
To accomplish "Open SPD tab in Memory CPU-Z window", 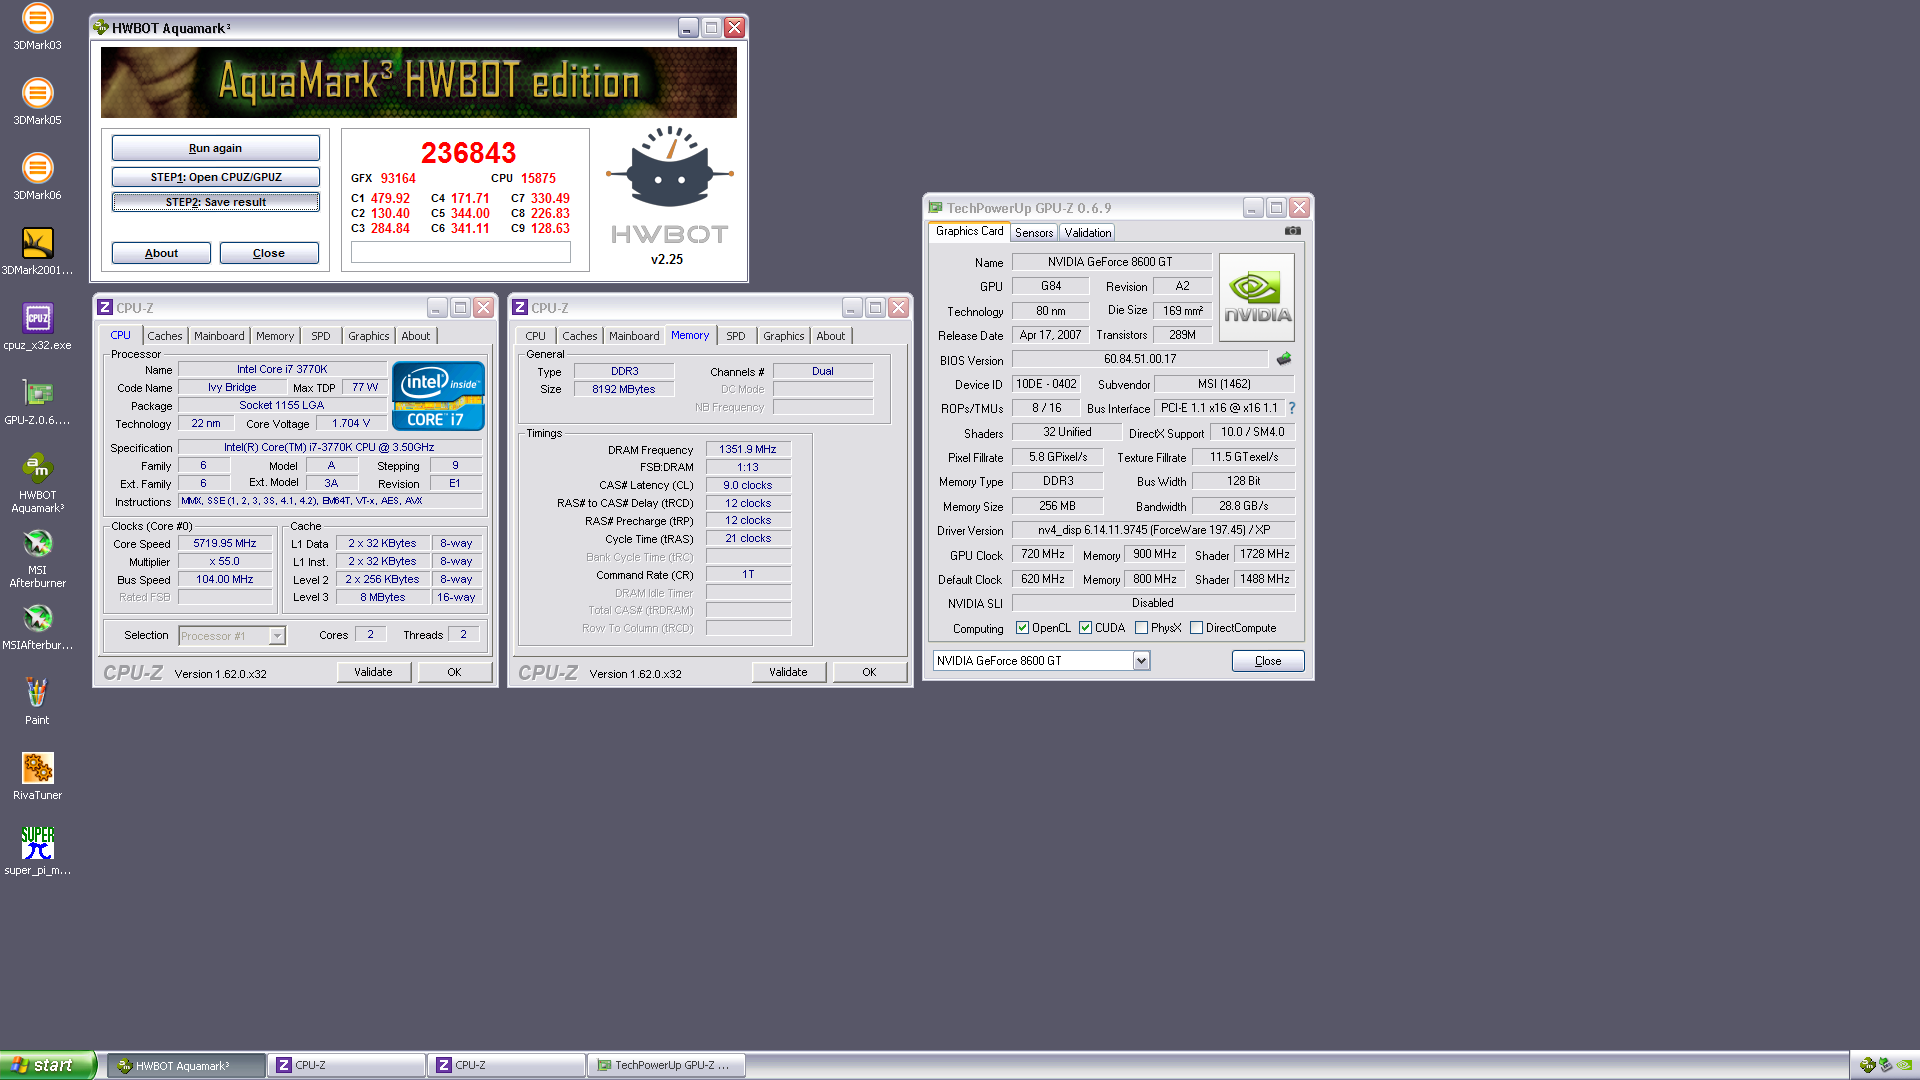I will [x=736, y=336].
